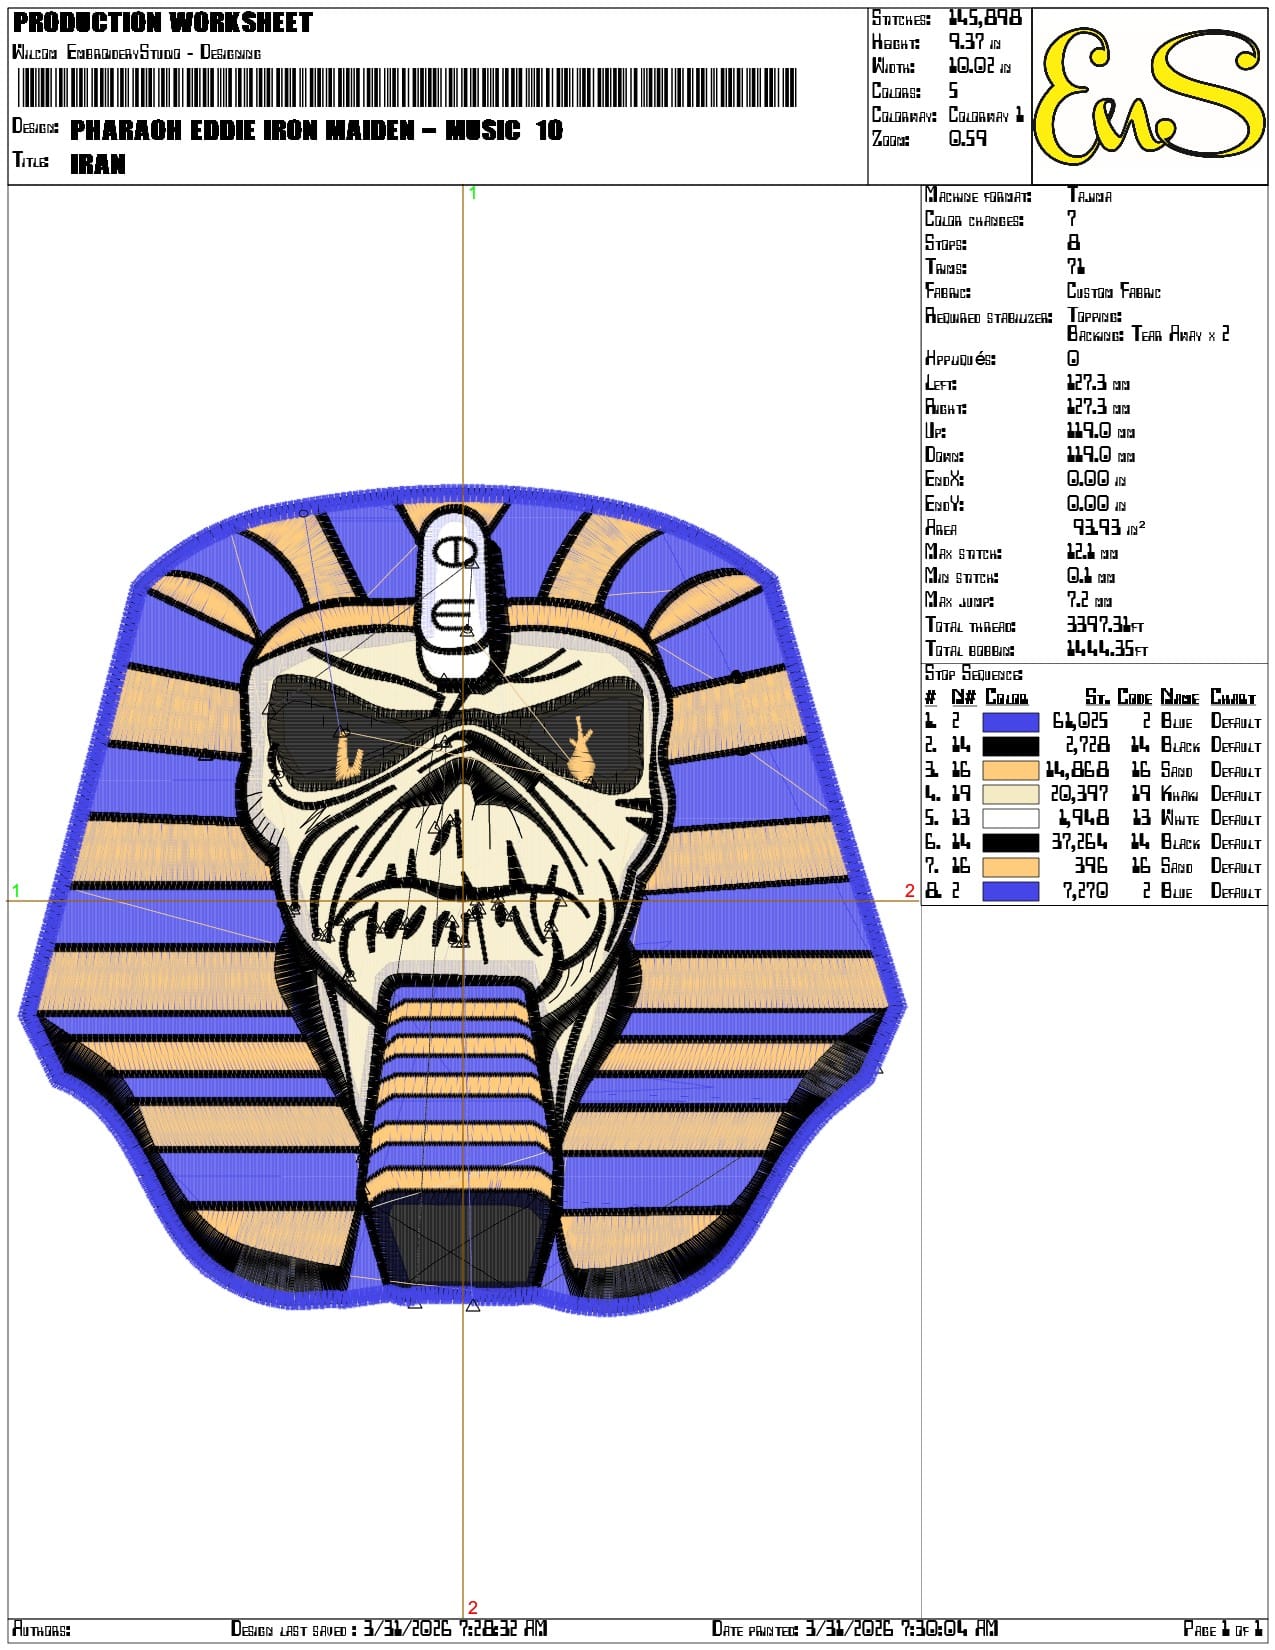Image resolution: width=1275 pixels, height=1650 pixels.
Task: Click the title value IRAN
Action: [x=98, y=164]
